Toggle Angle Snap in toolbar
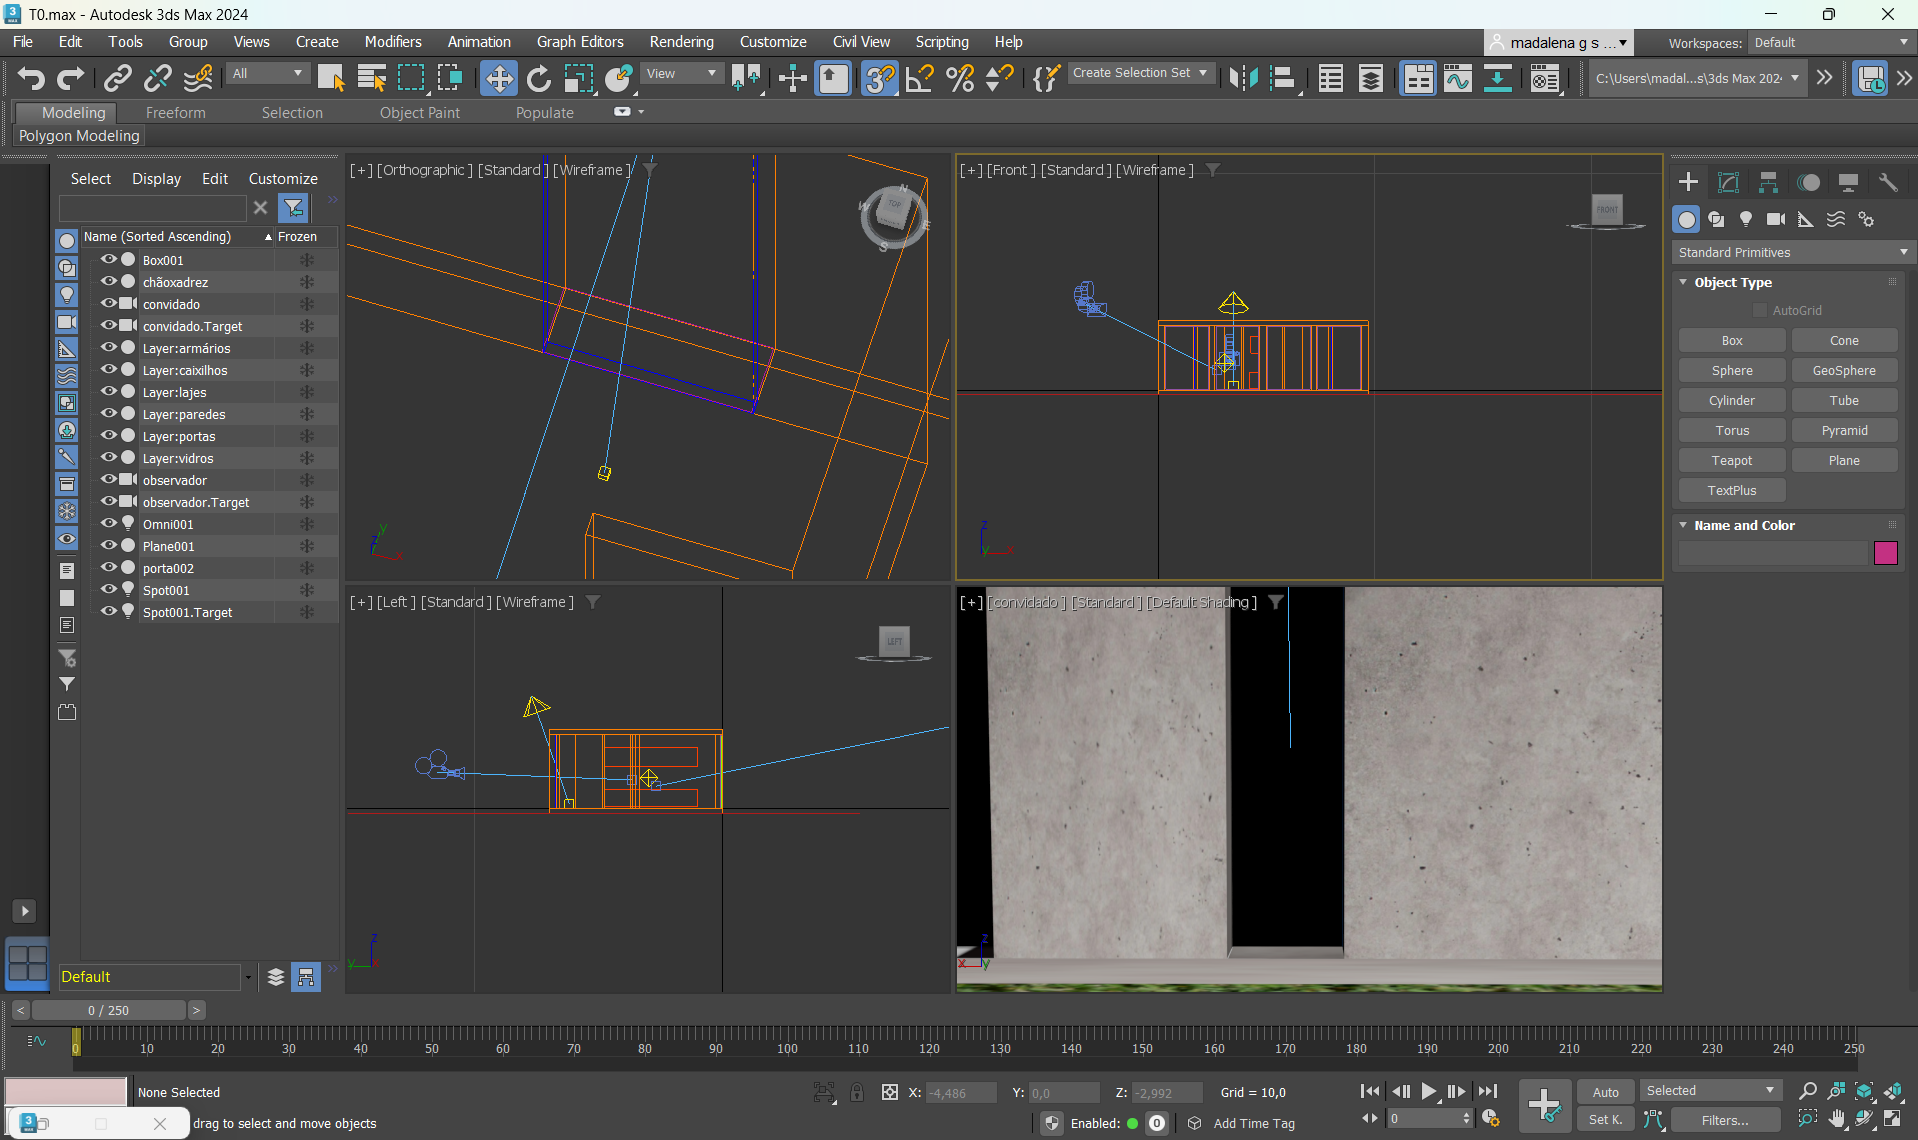Image resolution: width=1918 pixels, height=1140 pixels. tap(919, 78)
